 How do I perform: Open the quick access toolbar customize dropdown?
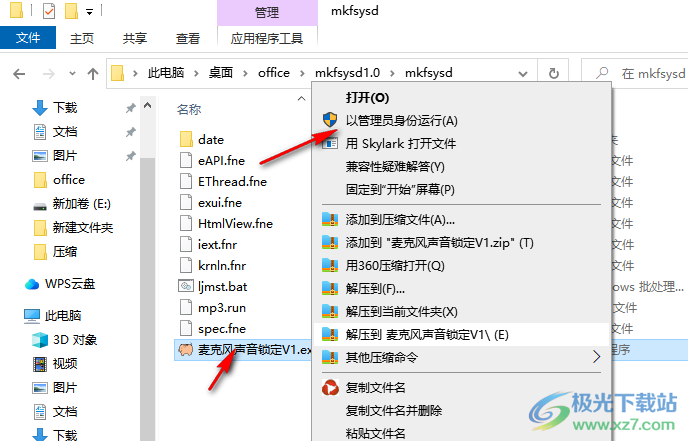90,12
